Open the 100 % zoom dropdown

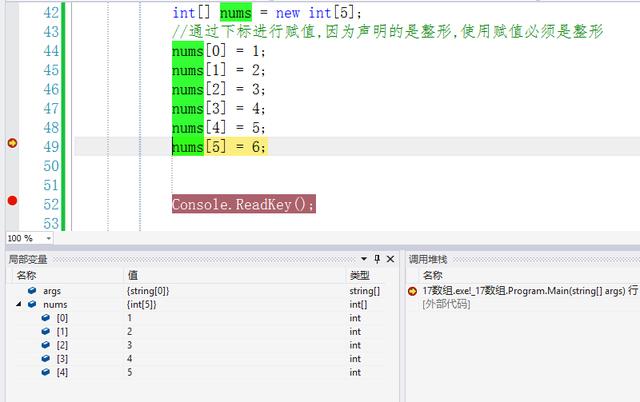(49, 238)
